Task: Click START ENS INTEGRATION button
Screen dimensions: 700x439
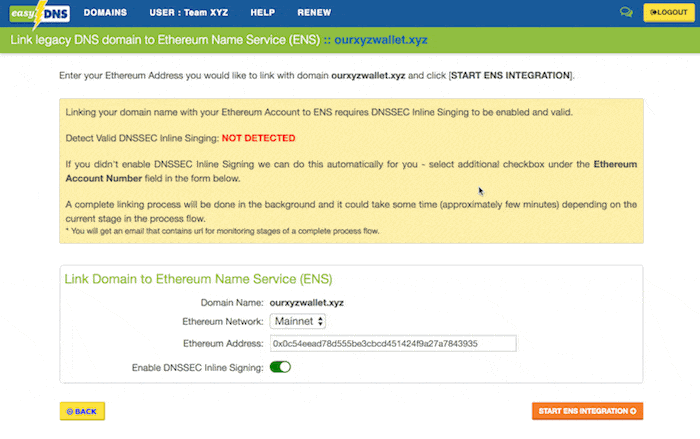Action: (588, 411)
